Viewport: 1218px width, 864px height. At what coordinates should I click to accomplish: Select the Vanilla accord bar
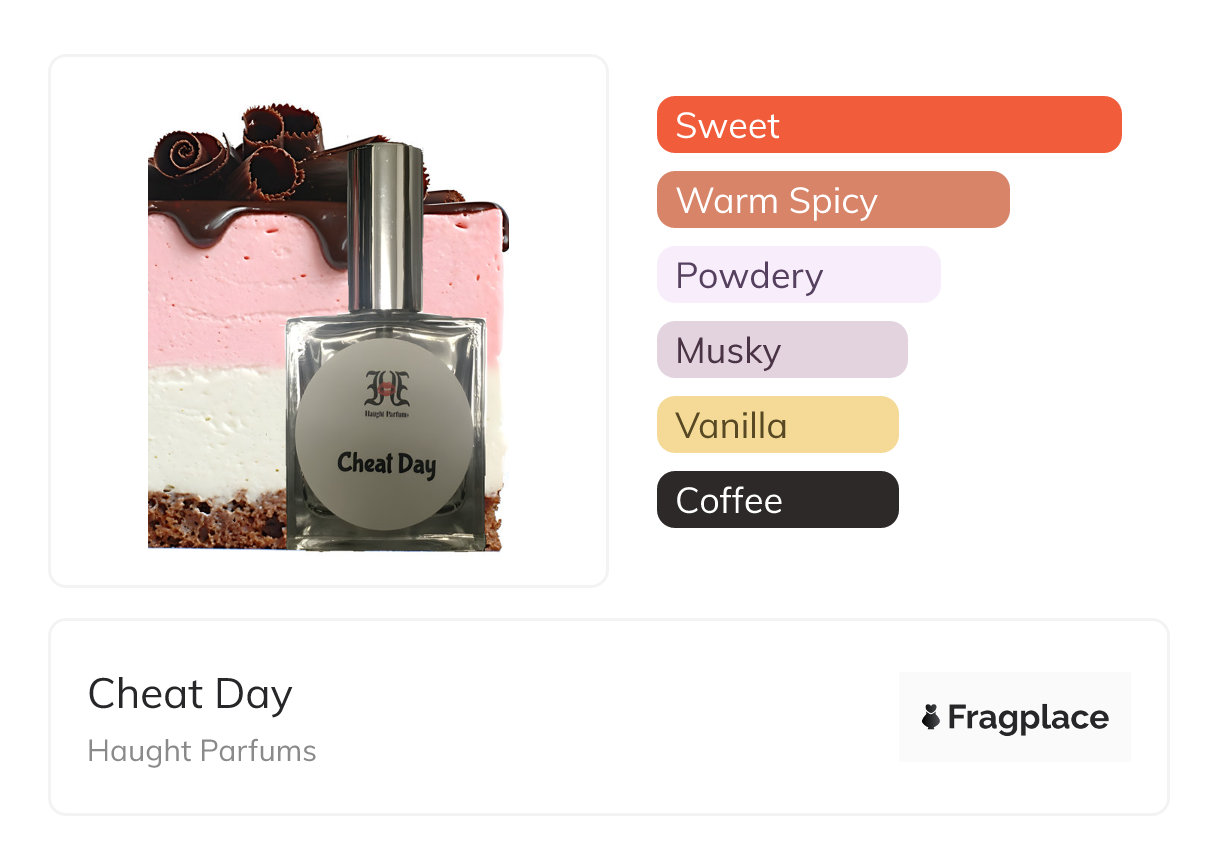coord(777,425)
